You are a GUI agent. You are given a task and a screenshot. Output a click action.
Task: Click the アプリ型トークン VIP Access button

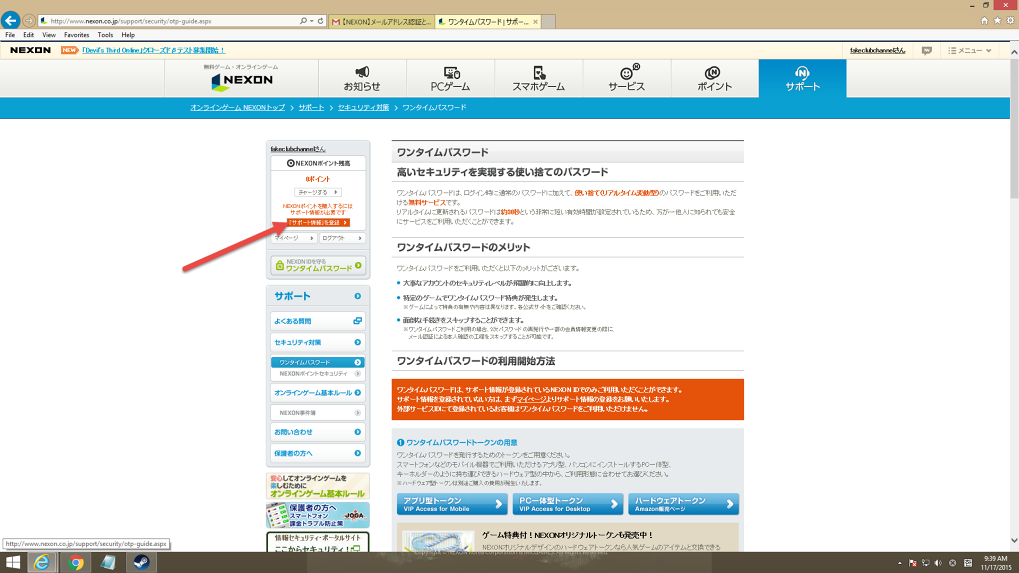[x=453, y=504]
